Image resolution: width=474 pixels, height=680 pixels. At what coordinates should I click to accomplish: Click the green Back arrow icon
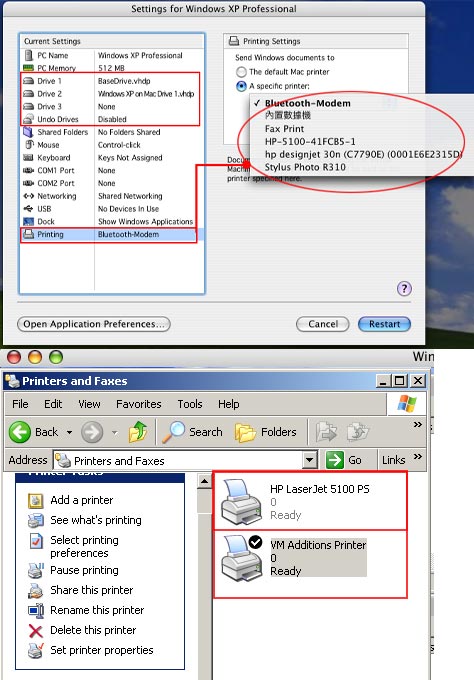click(x=20, y=432)
